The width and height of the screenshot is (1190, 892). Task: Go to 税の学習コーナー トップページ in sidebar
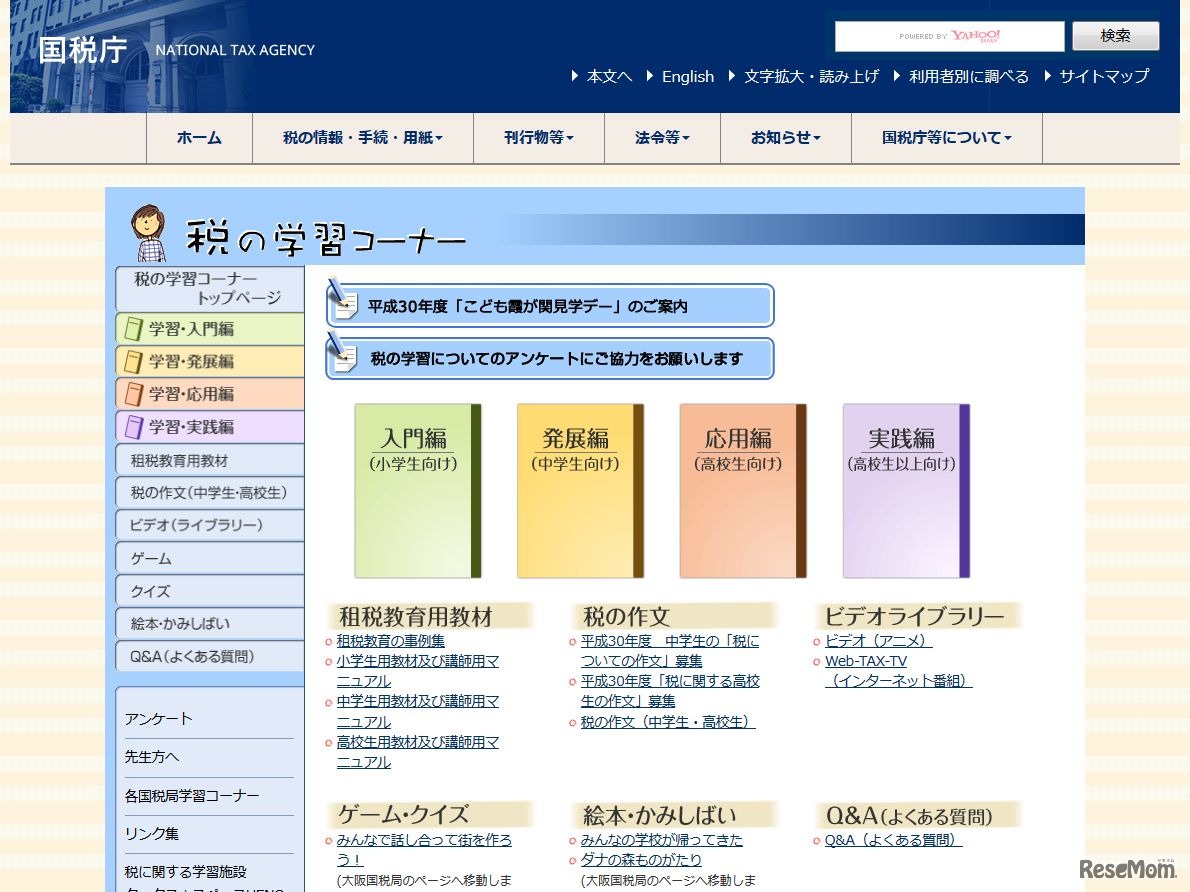(x=208, y=288)
